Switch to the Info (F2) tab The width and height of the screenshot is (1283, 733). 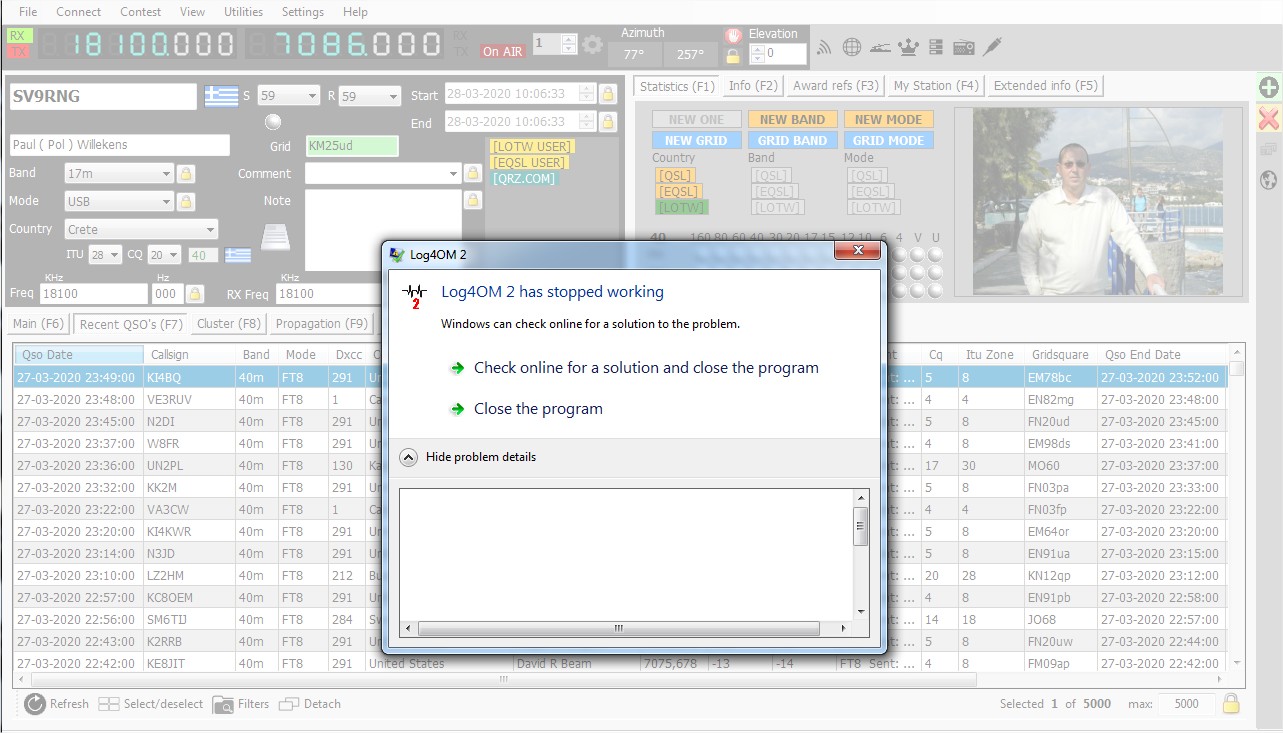[754, 86]
